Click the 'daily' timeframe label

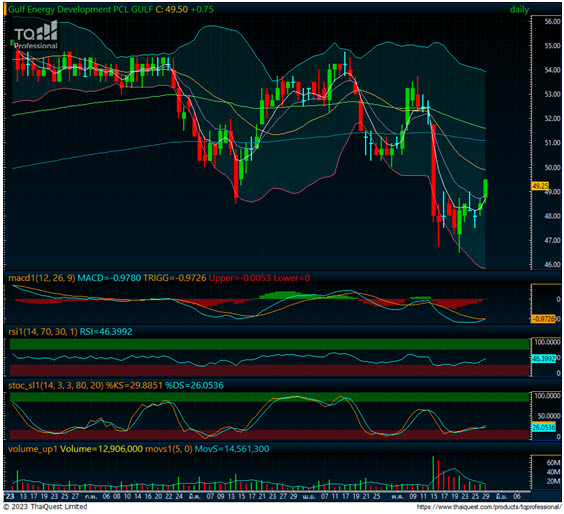(519, 10)
